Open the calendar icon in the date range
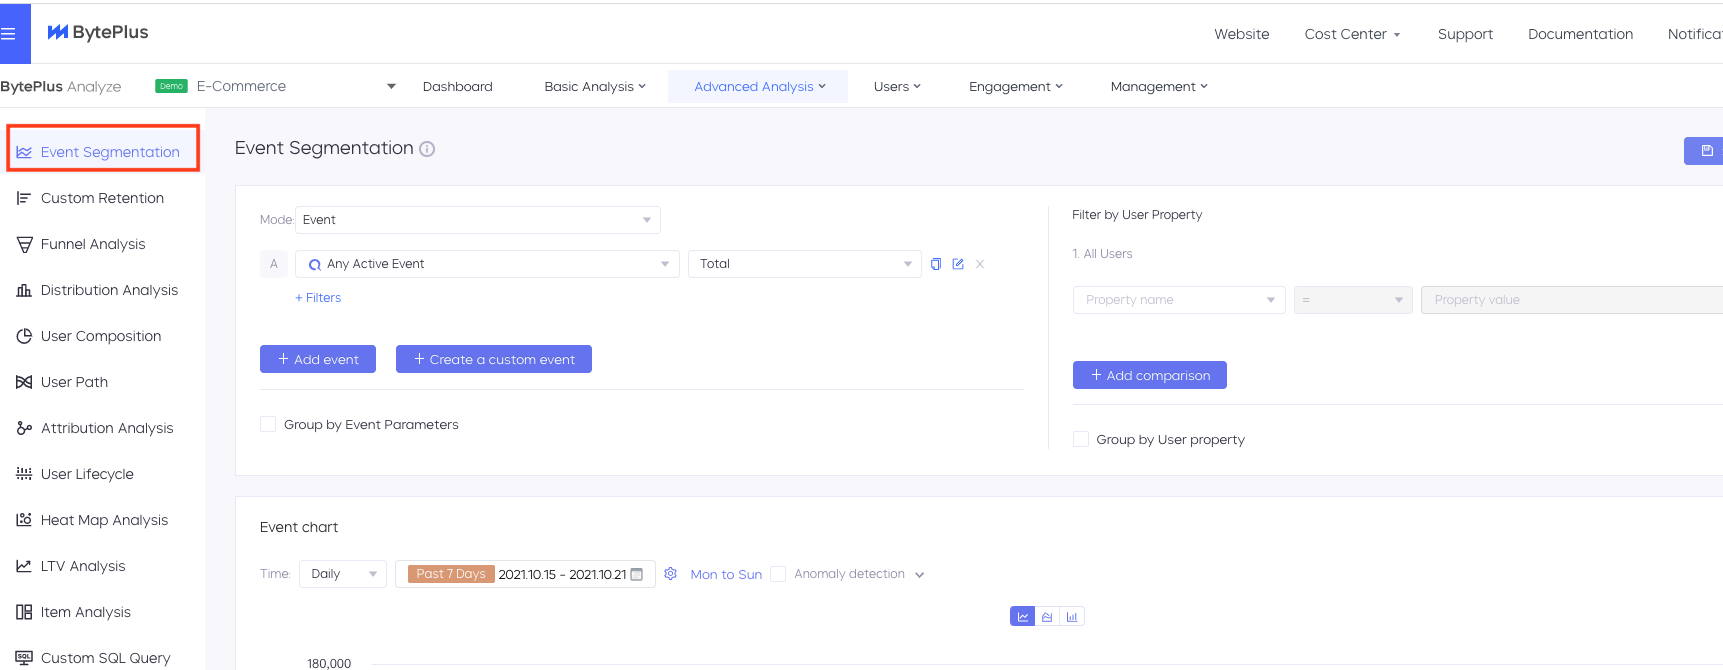Screen dimensions: 1723x670 (x=637, y=574)
